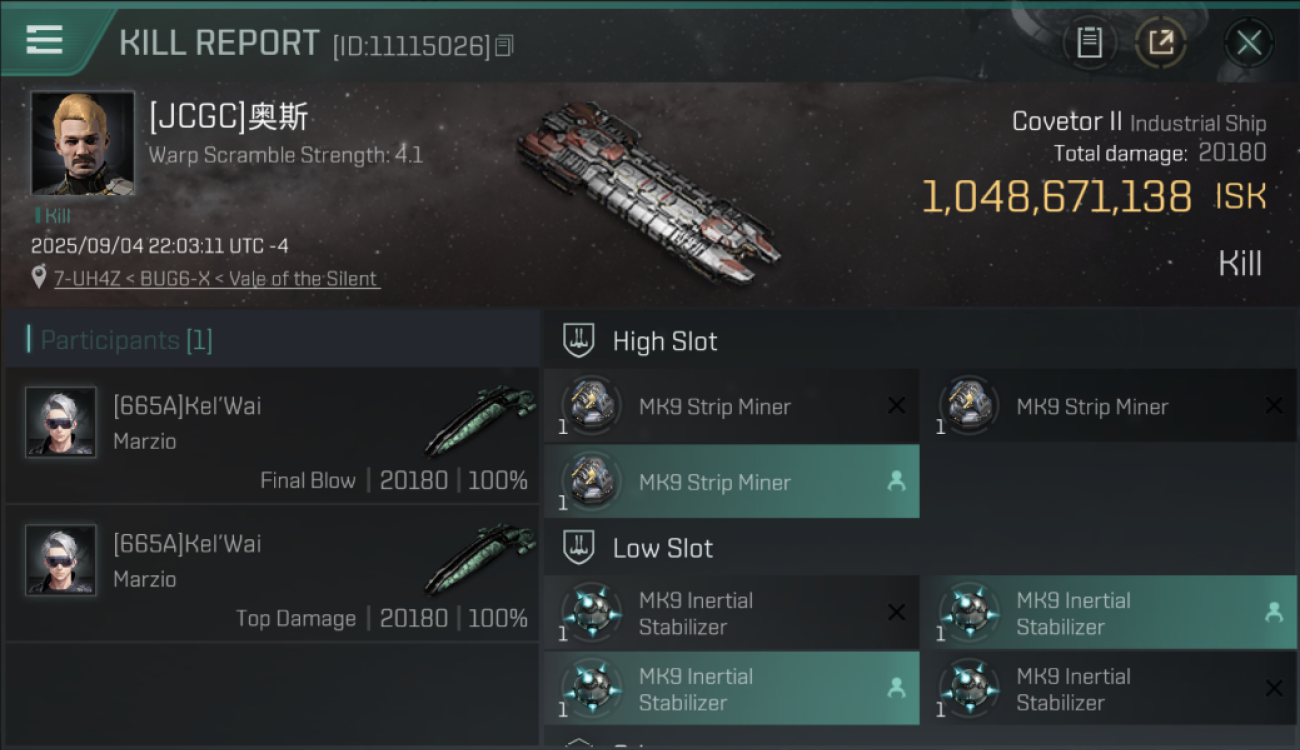
Task: View the Covetor II ship image
Action: coord(648,192)
